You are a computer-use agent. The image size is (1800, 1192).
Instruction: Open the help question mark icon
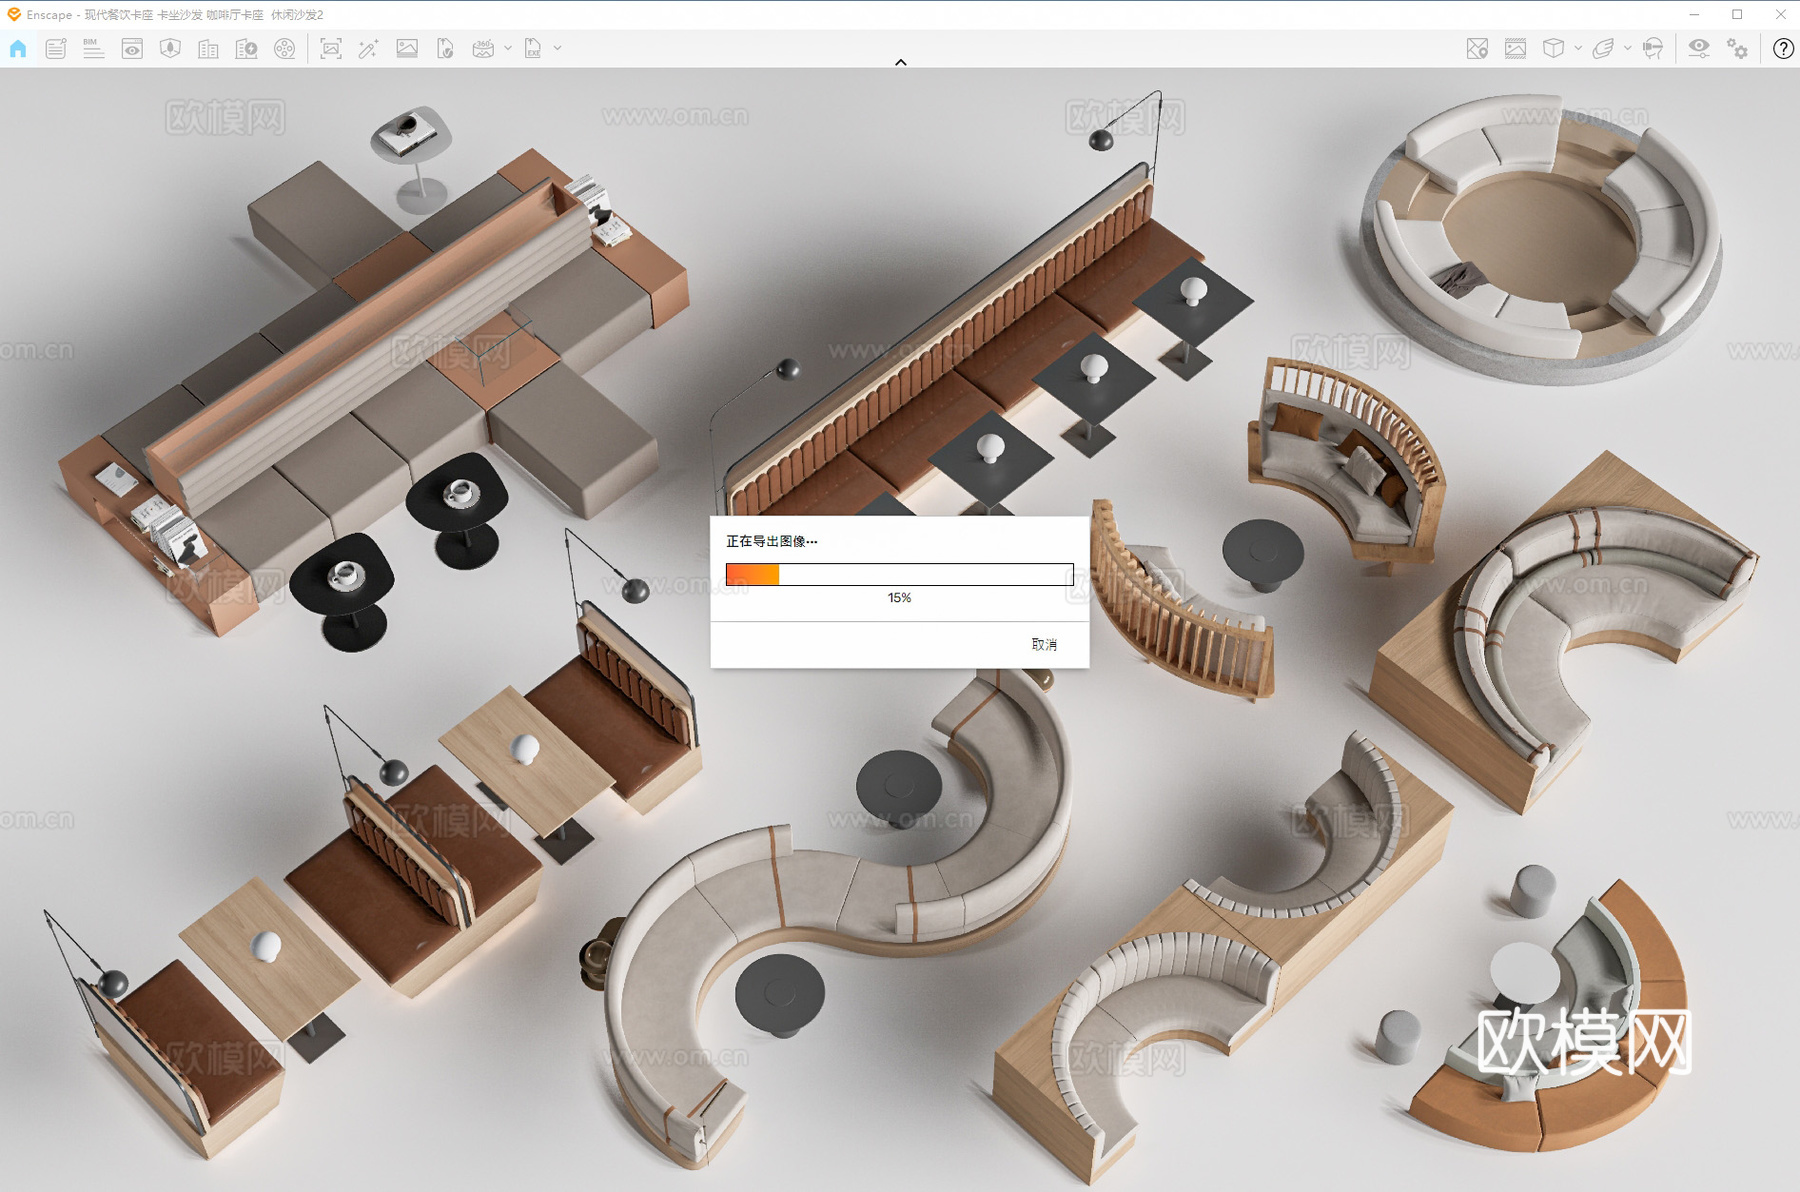pyautogui.click(x=1783, y=48)
